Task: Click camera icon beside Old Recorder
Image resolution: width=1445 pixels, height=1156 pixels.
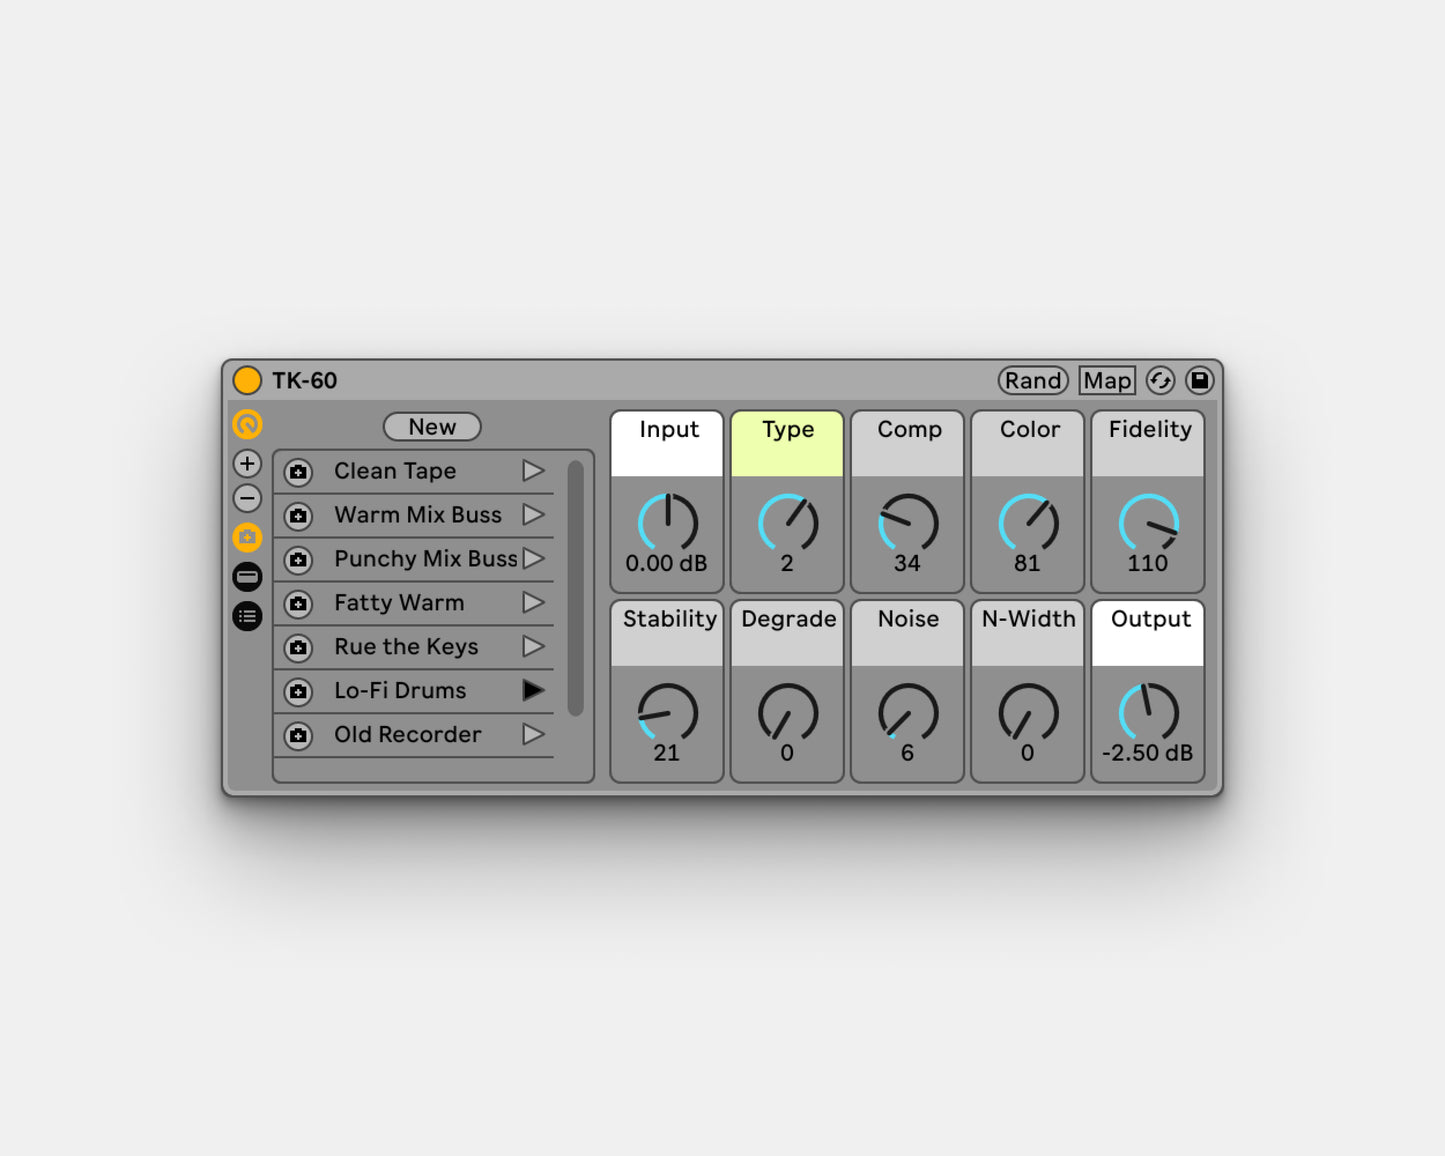Action: pyautogui.click(x=298, y=736)
